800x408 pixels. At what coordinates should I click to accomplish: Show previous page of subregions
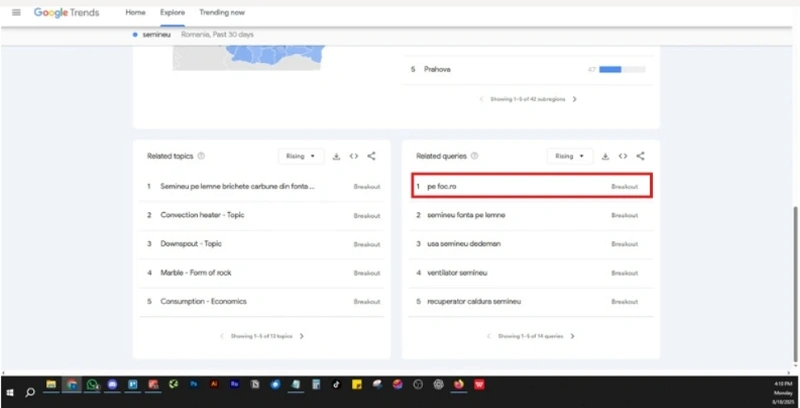pyautogui.click(x=482, y=99)
